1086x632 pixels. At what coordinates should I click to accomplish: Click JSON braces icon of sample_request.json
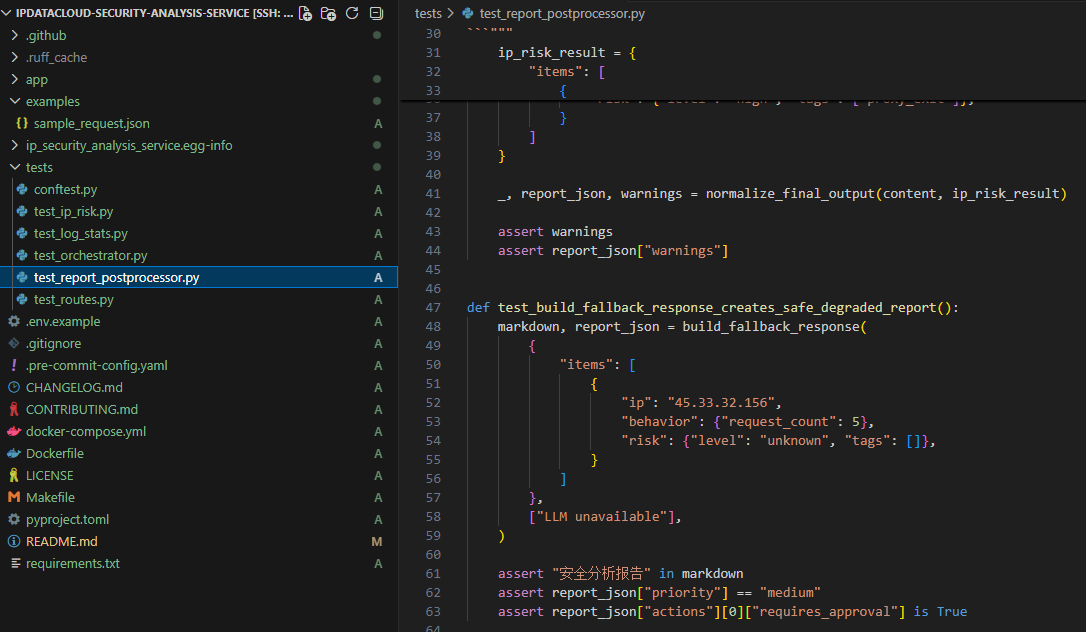point(22,123)
